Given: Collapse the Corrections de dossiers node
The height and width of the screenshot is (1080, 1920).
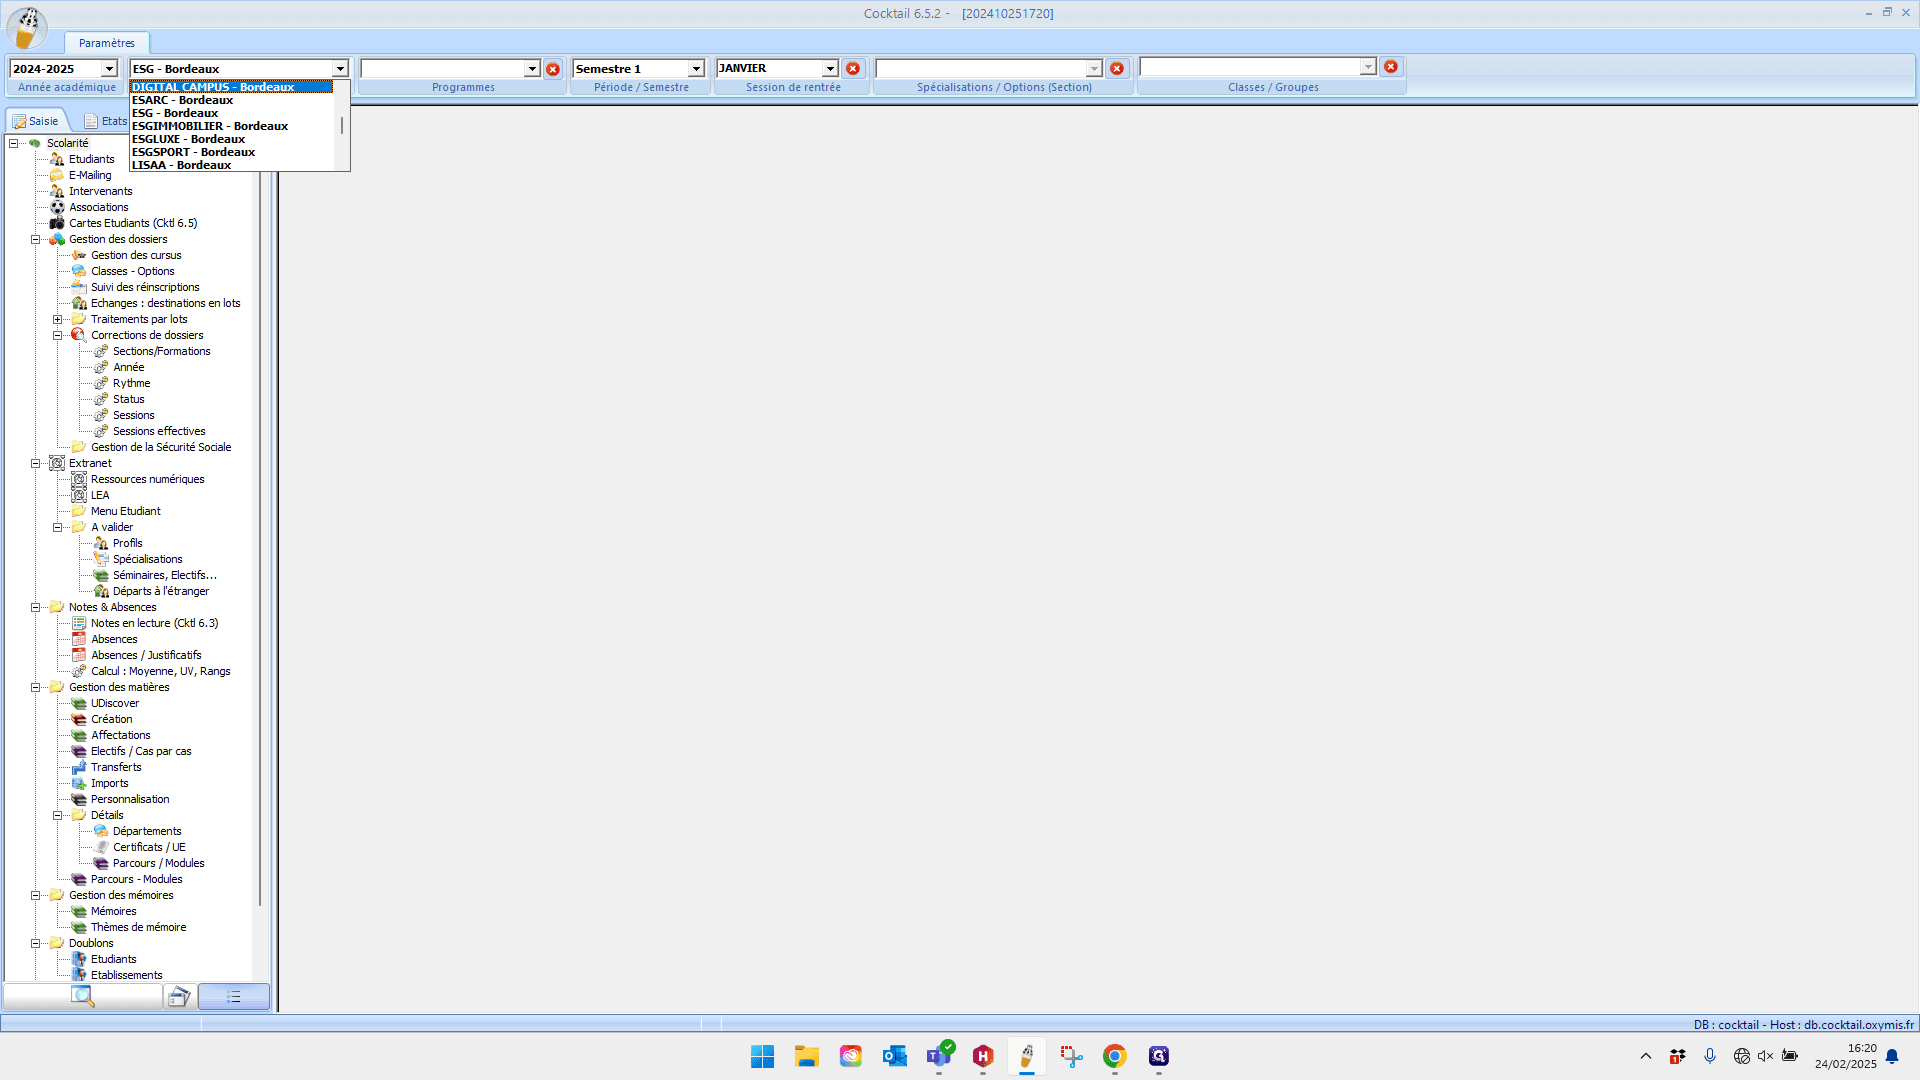Looking at the screenshot, I should tap(58, 335).
